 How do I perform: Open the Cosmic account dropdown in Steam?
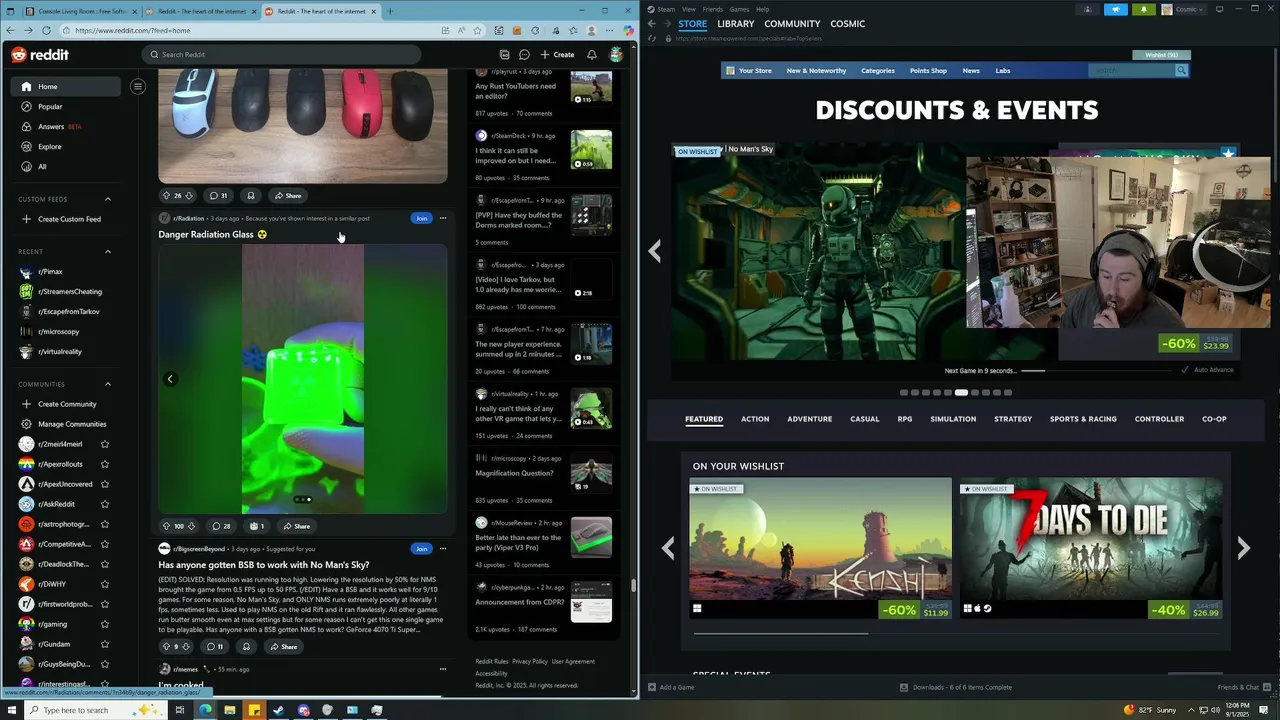click(x=1183, y=9)
